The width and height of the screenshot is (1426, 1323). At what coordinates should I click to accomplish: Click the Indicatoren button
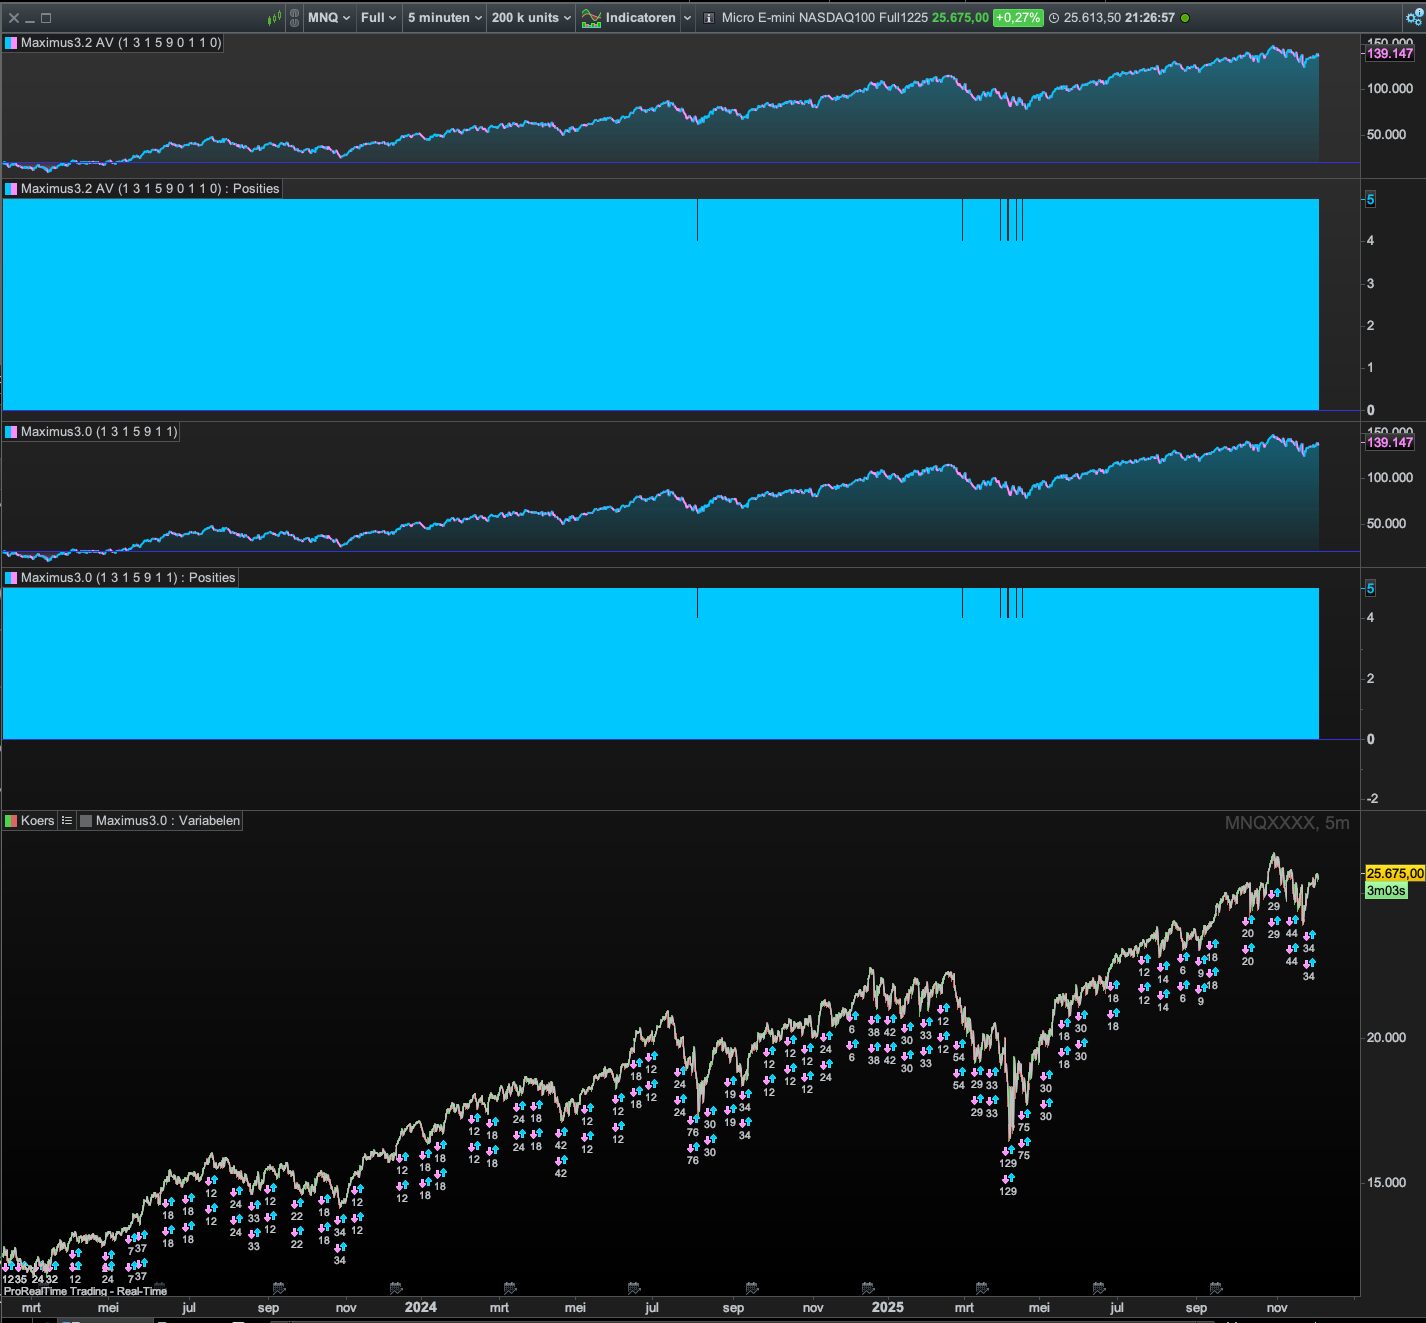[x=629, y=18]
